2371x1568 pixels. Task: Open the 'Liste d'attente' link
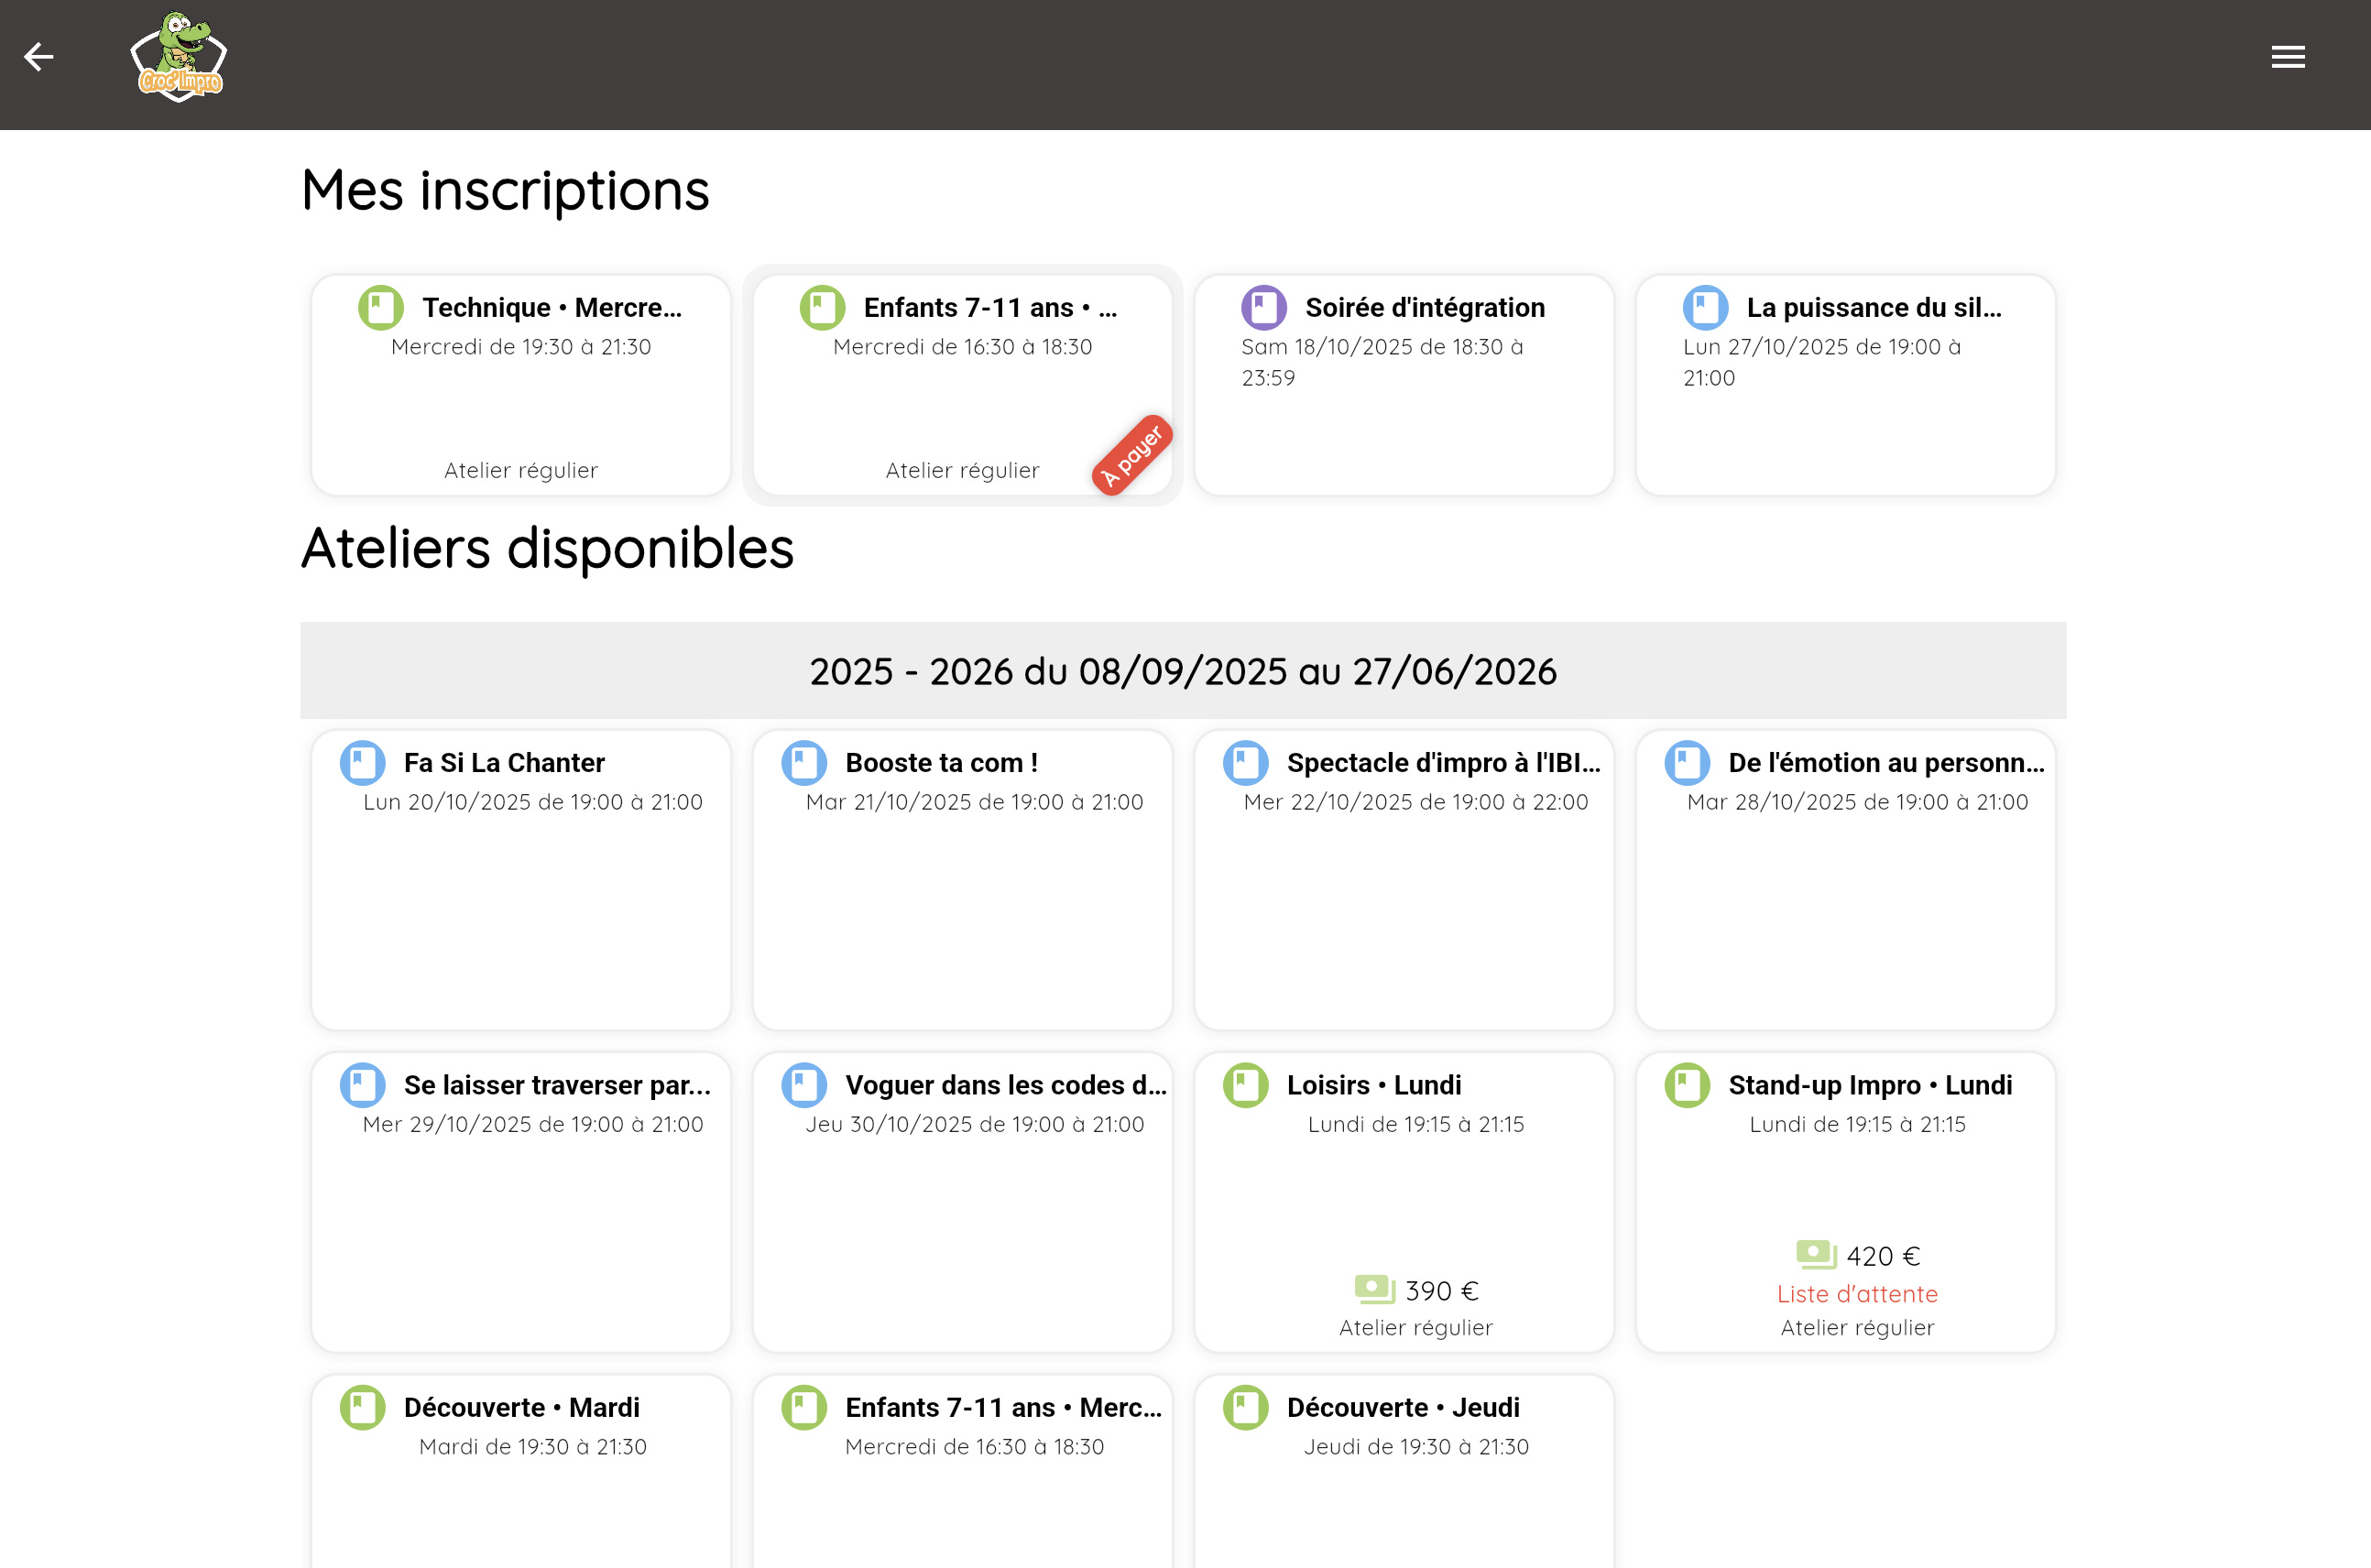pyautogui.click(x=1857, y=1294)
